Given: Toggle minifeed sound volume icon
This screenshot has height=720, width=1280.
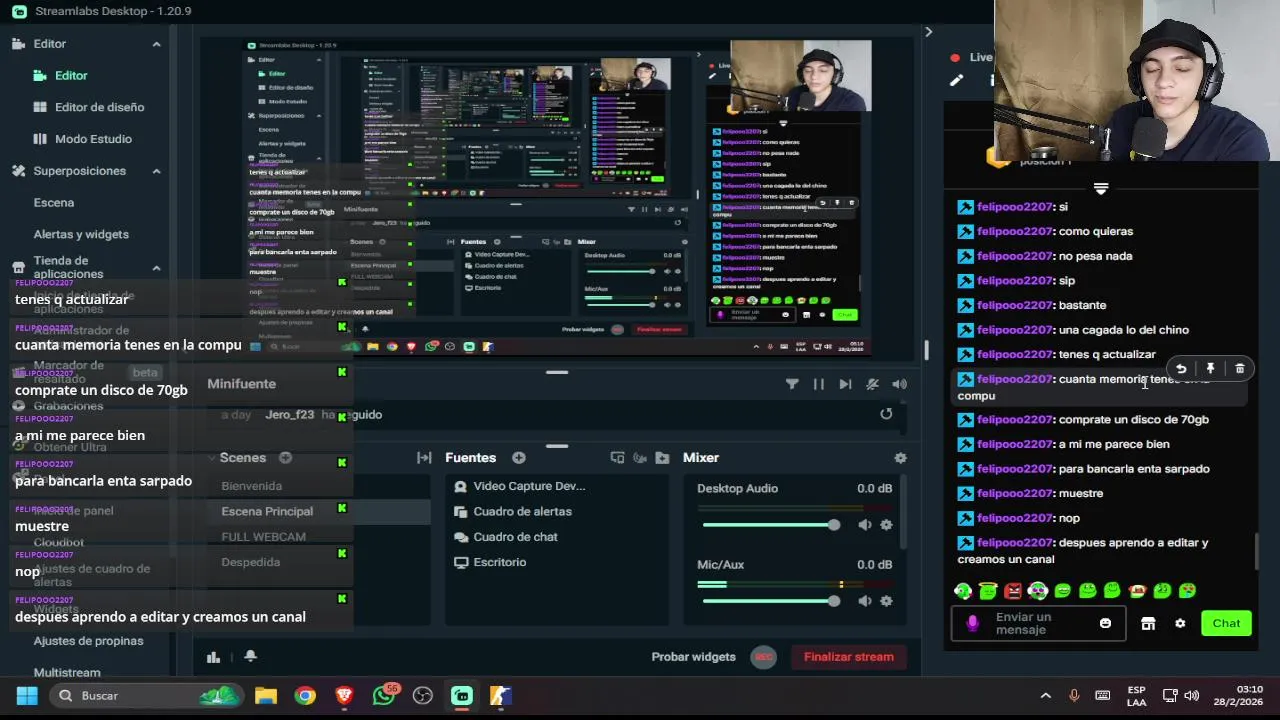Looking at the screenshot, I should pyautogui.click(x=900, y=384).
